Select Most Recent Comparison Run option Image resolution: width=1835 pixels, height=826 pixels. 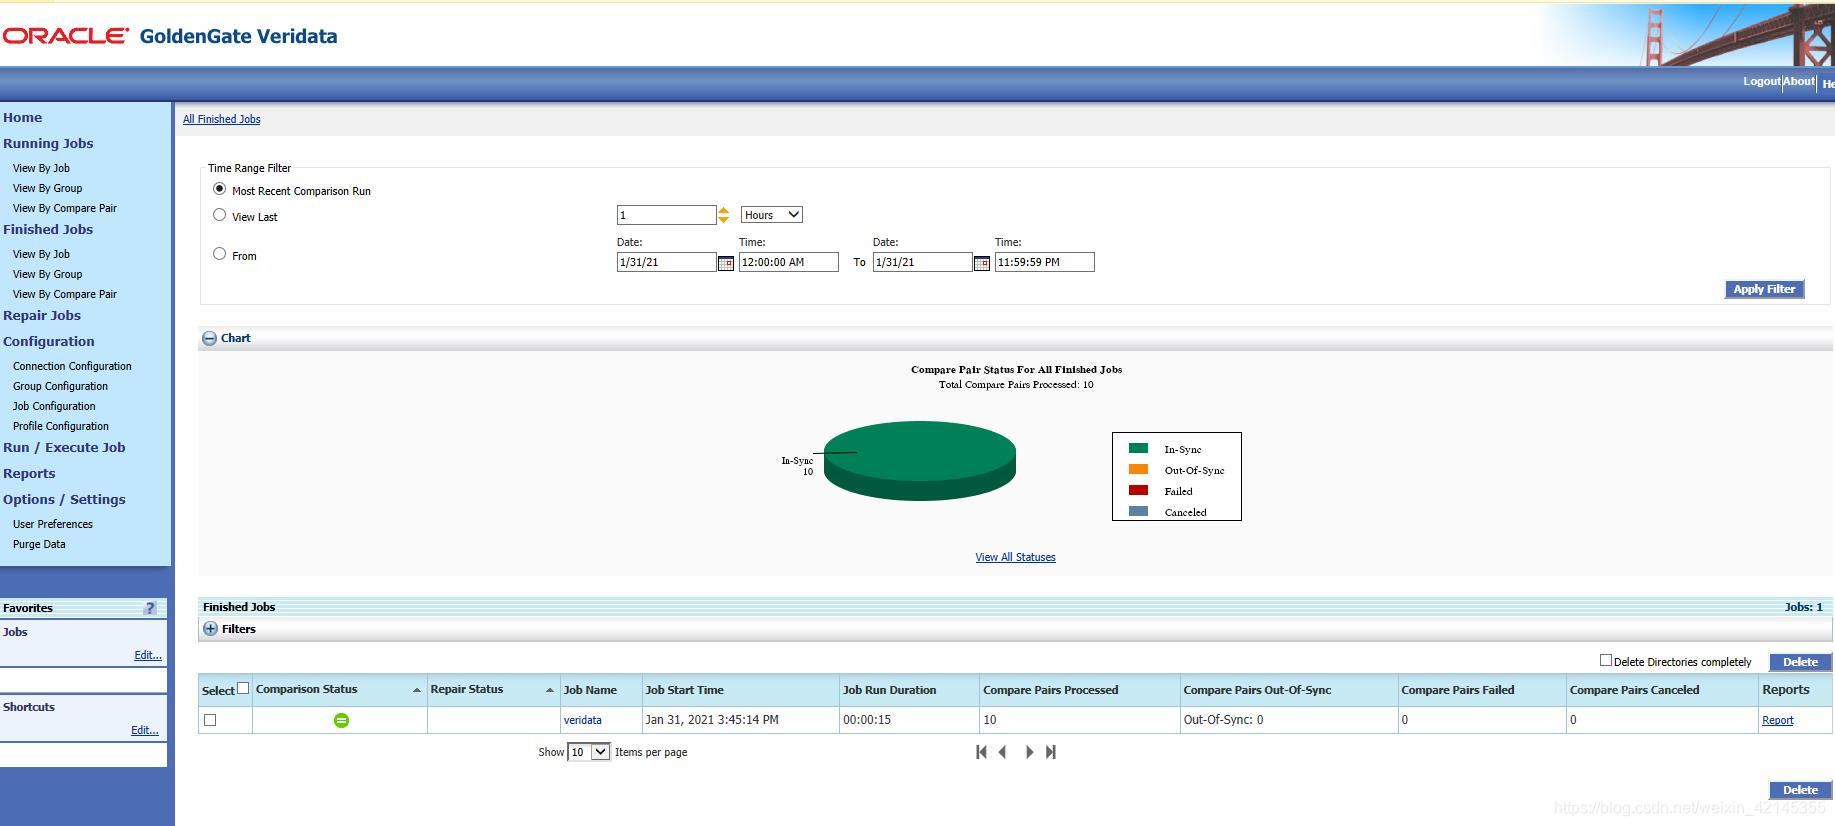(219, 189)
